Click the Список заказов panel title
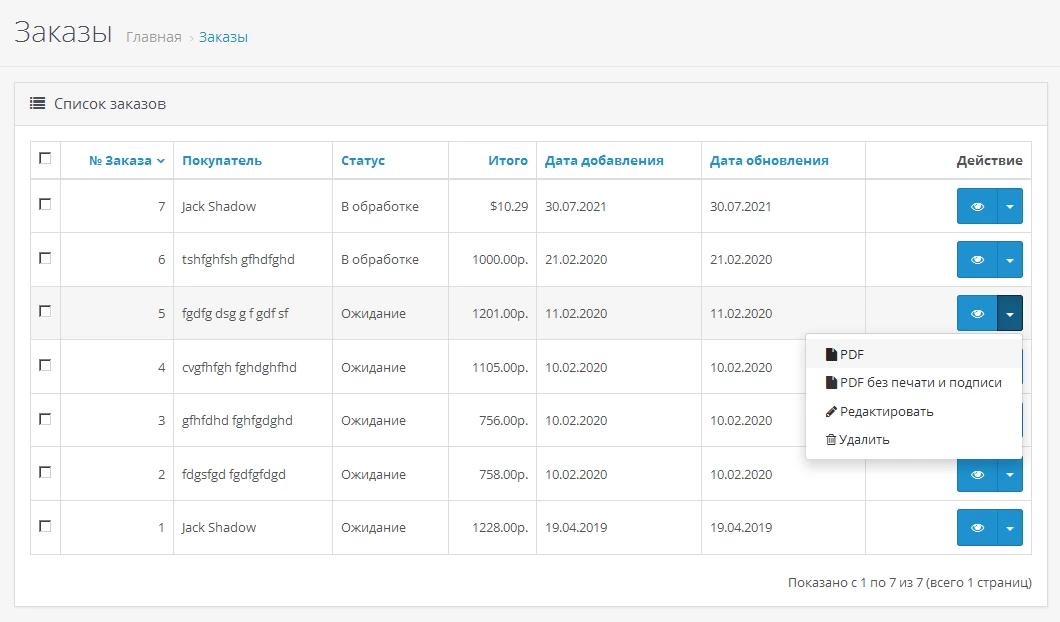 pos(110,104)
